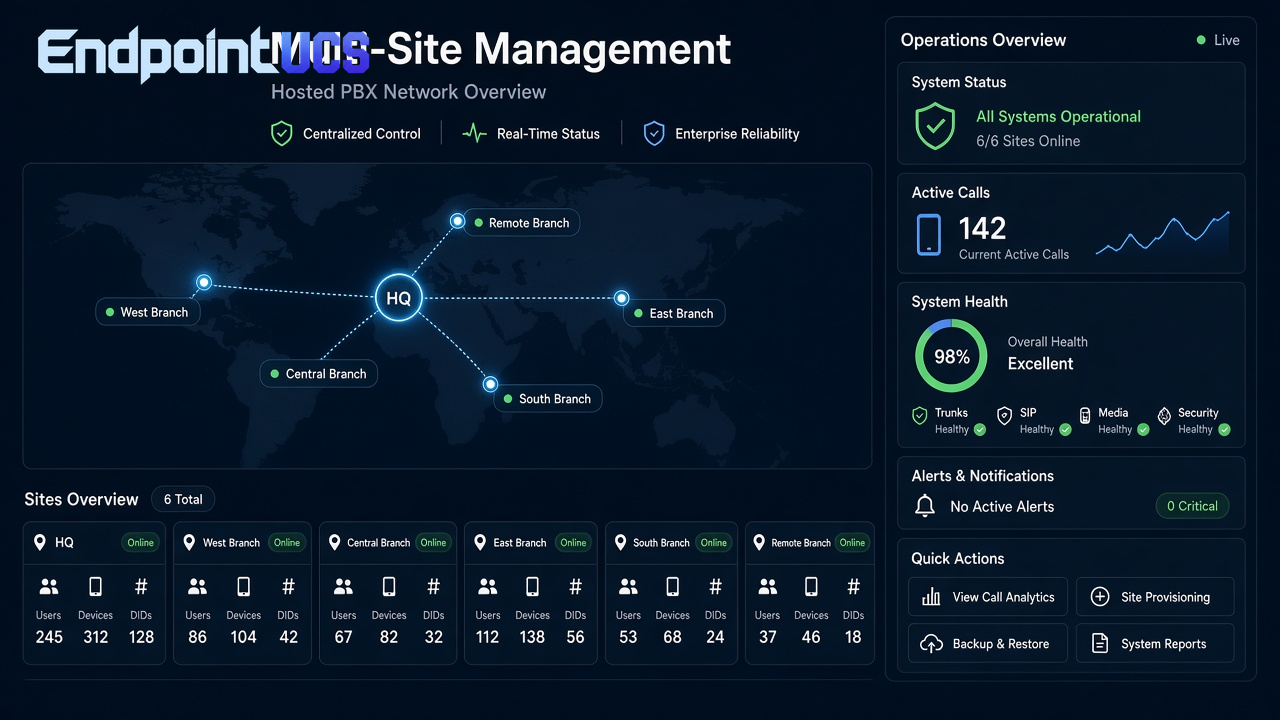Open Backup & Restore
Viewport: 1280px width, 720px height.
(x=988, y=644)
